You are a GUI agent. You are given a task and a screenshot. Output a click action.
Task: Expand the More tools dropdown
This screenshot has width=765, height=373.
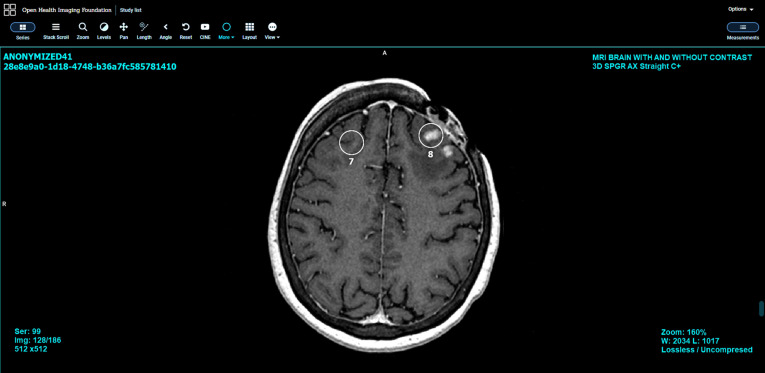tap(226, 31)
